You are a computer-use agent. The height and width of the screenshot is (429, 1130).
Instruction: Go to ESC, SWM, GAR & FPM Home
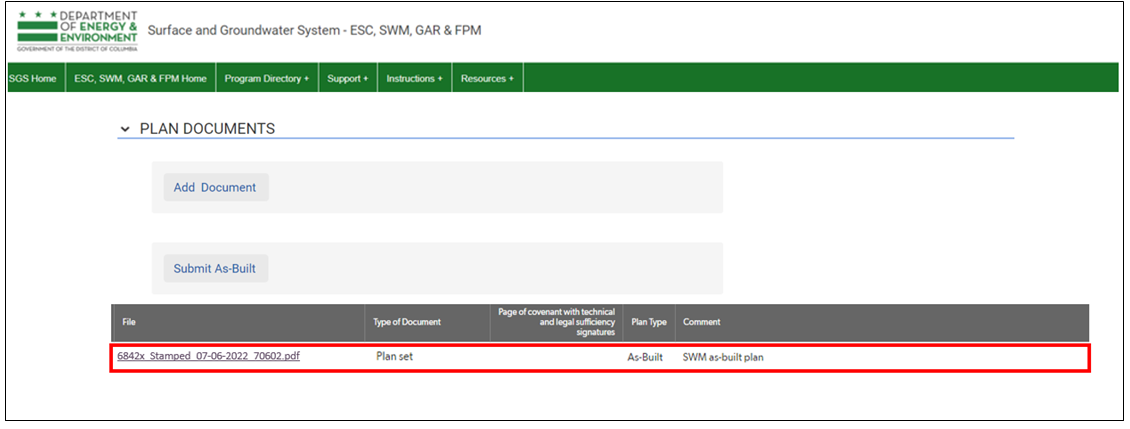click(140, 78)
